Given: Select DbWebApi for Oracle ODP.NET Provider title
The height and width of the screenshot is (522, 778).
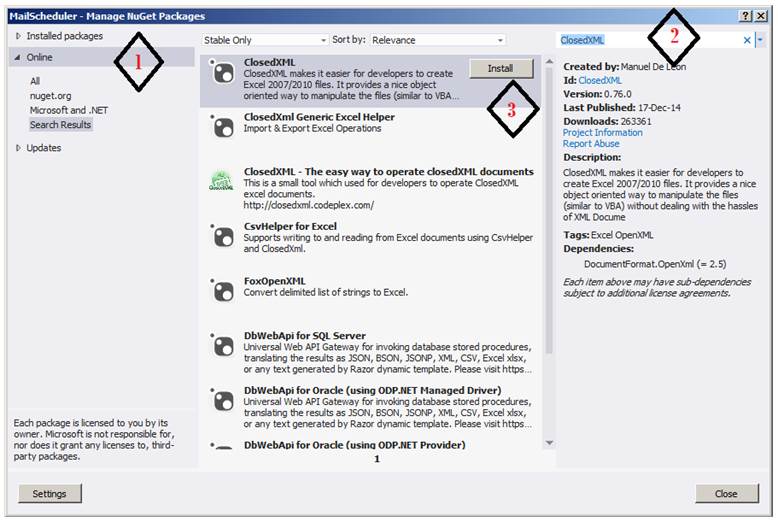Looking at the screenshot, I should click(x=355, y=445).
